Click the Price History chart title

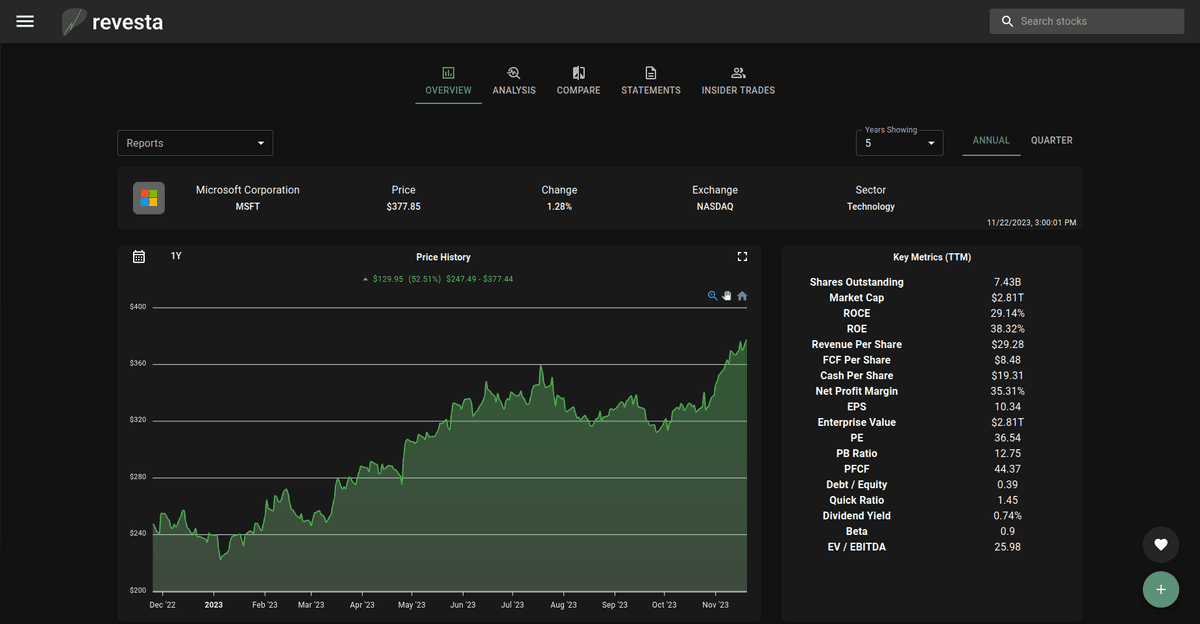pos(443,257)
